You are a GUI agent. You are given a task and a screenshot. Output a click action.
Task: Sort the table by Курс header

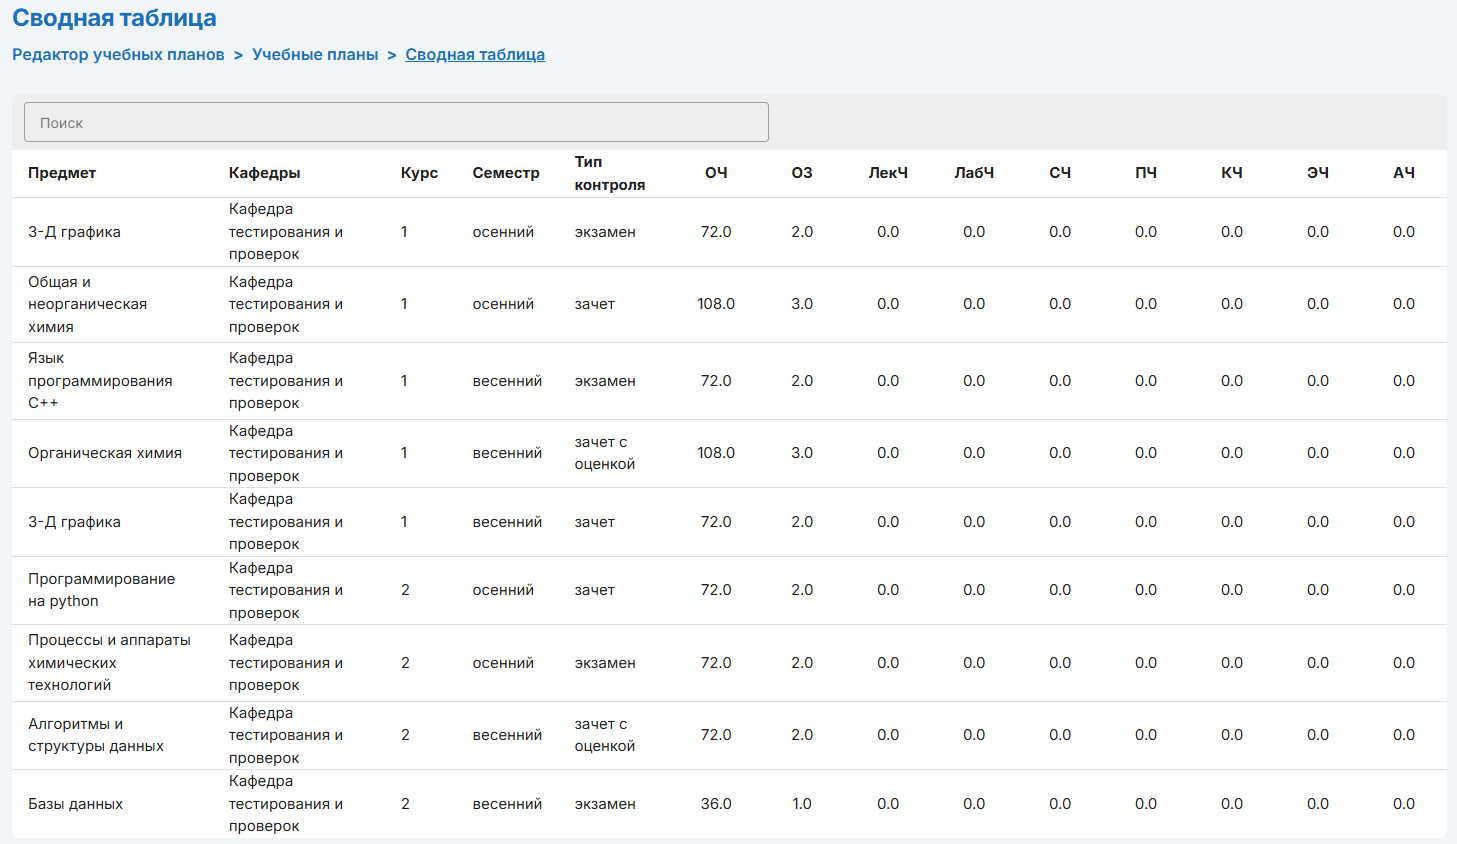(x=419, y=173)
